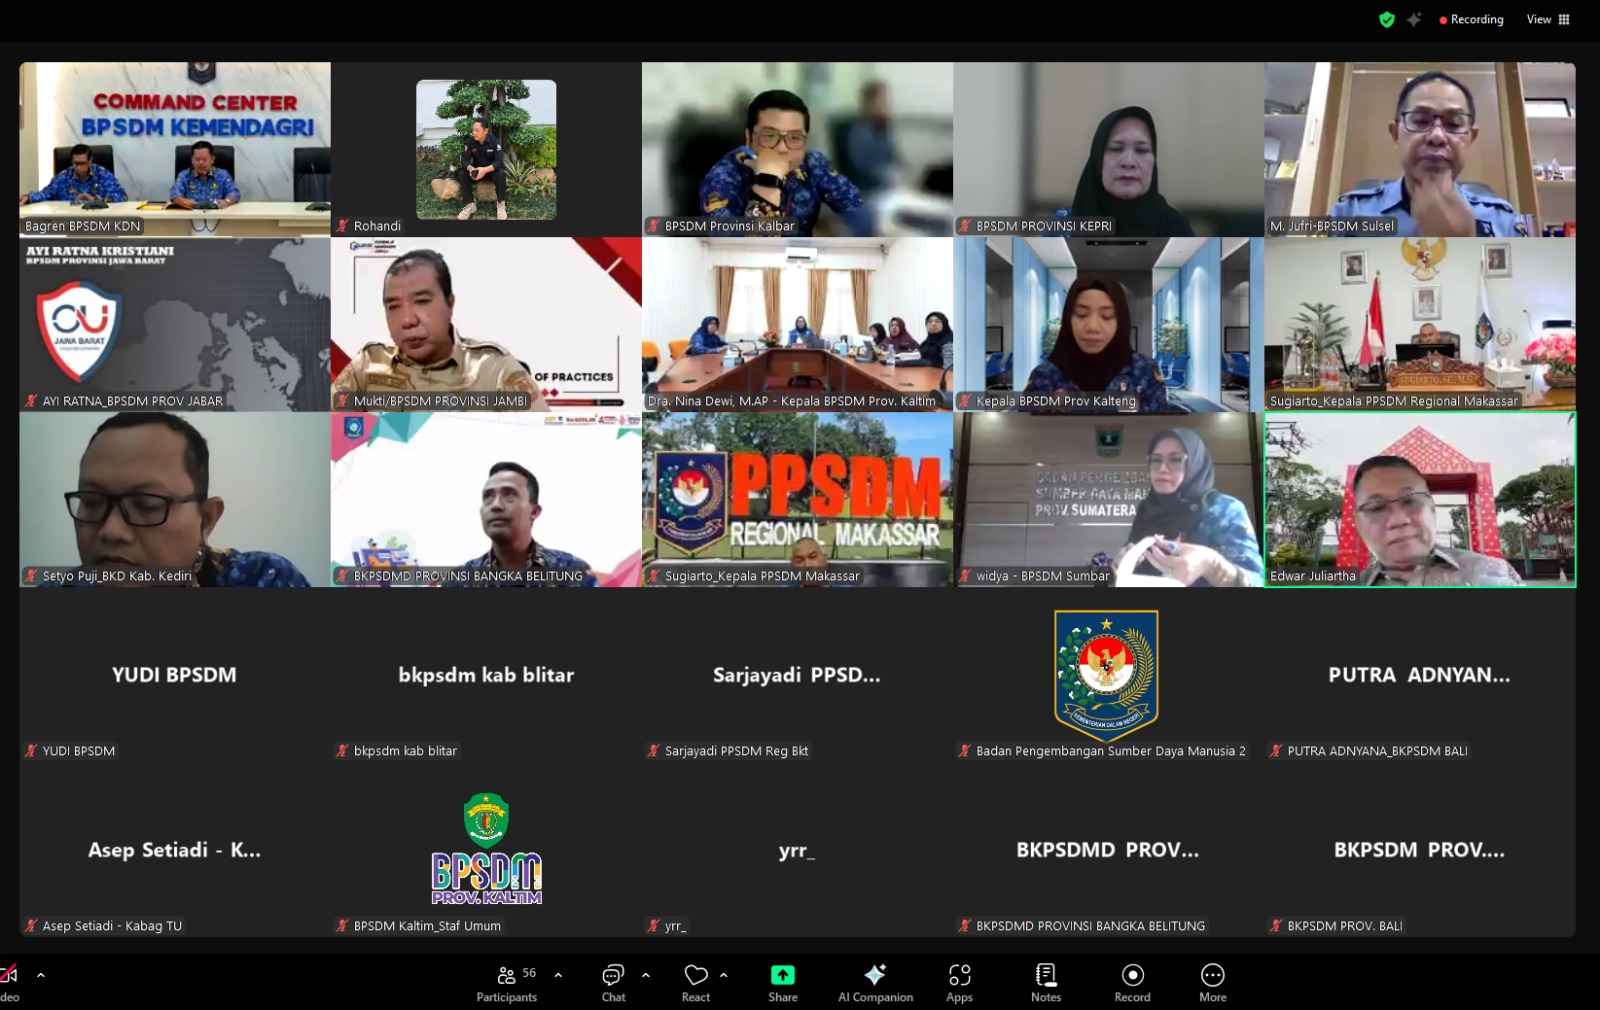Click muted mic icon beside Rohandi
Screen dimensions: 1600x1010
[x=343, y=226]
